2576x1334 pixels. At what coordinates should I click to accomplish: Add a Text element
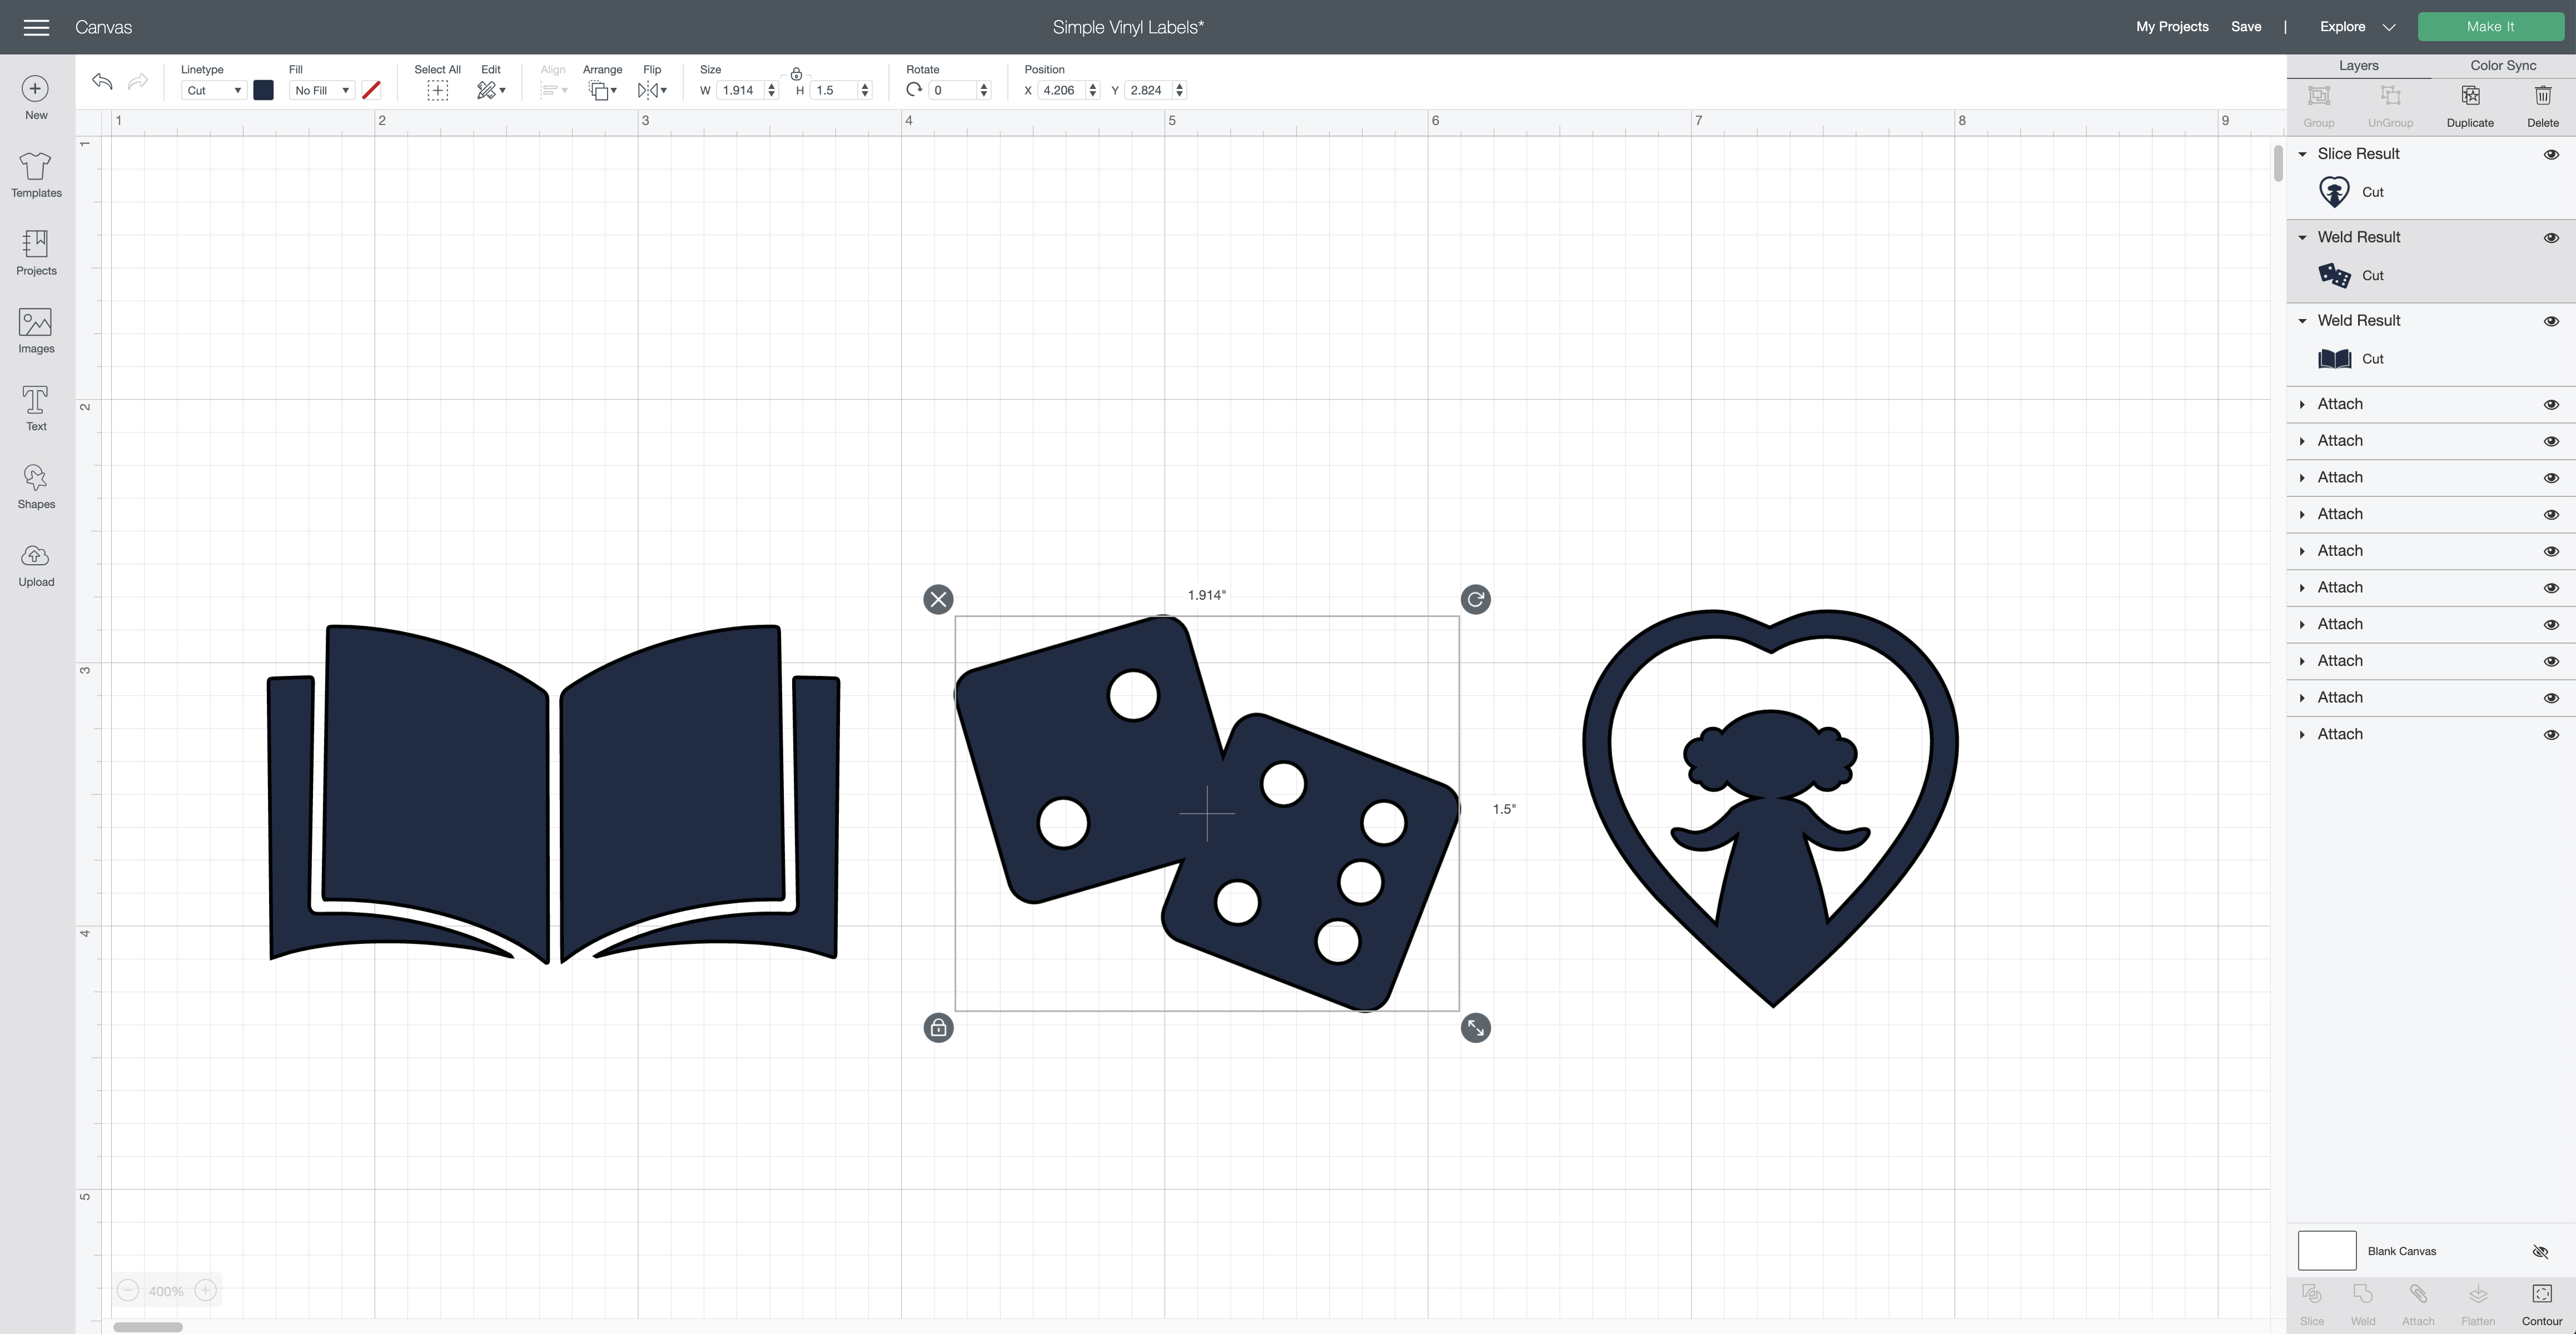[x=36, y=409]
